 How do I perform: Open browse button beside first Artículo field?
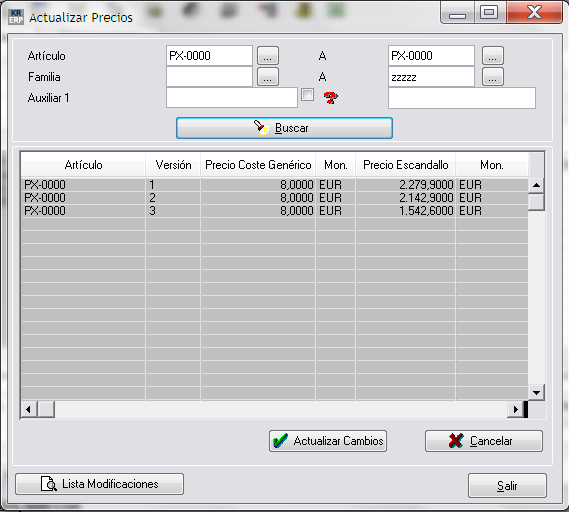coord(268,56)
